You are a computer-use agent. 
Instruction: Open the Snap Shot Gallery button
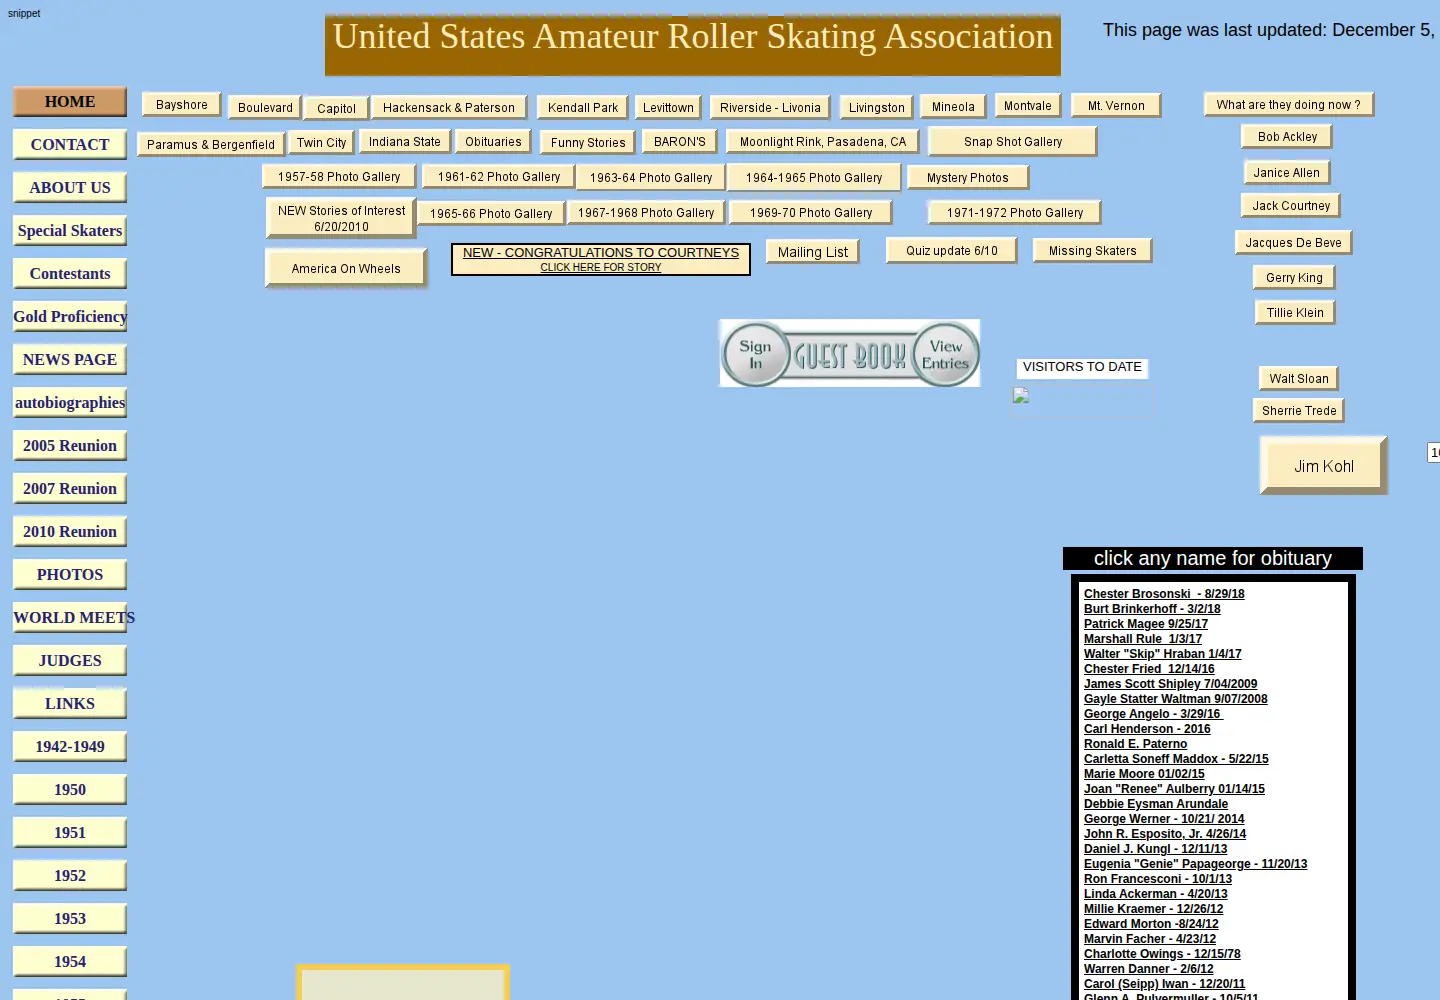pos(1013,142)
